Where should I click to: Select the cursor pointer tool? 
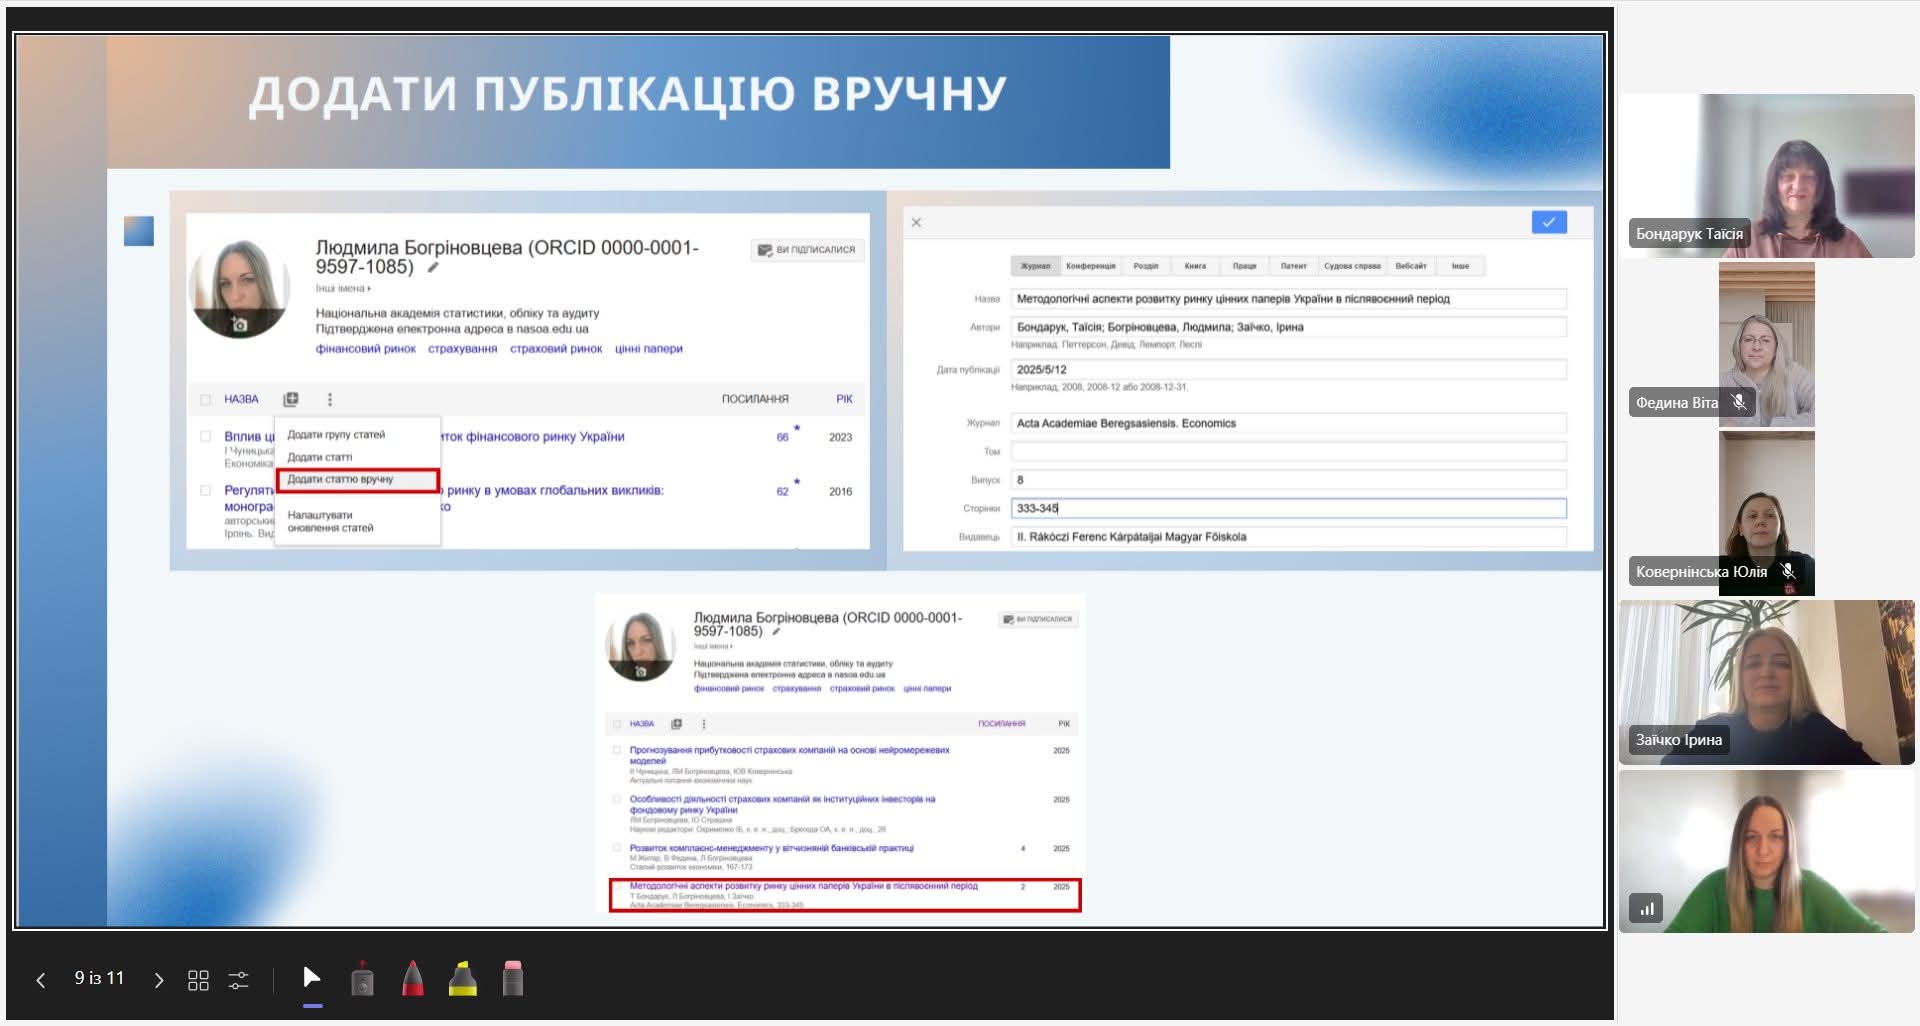tap(312, 978)
